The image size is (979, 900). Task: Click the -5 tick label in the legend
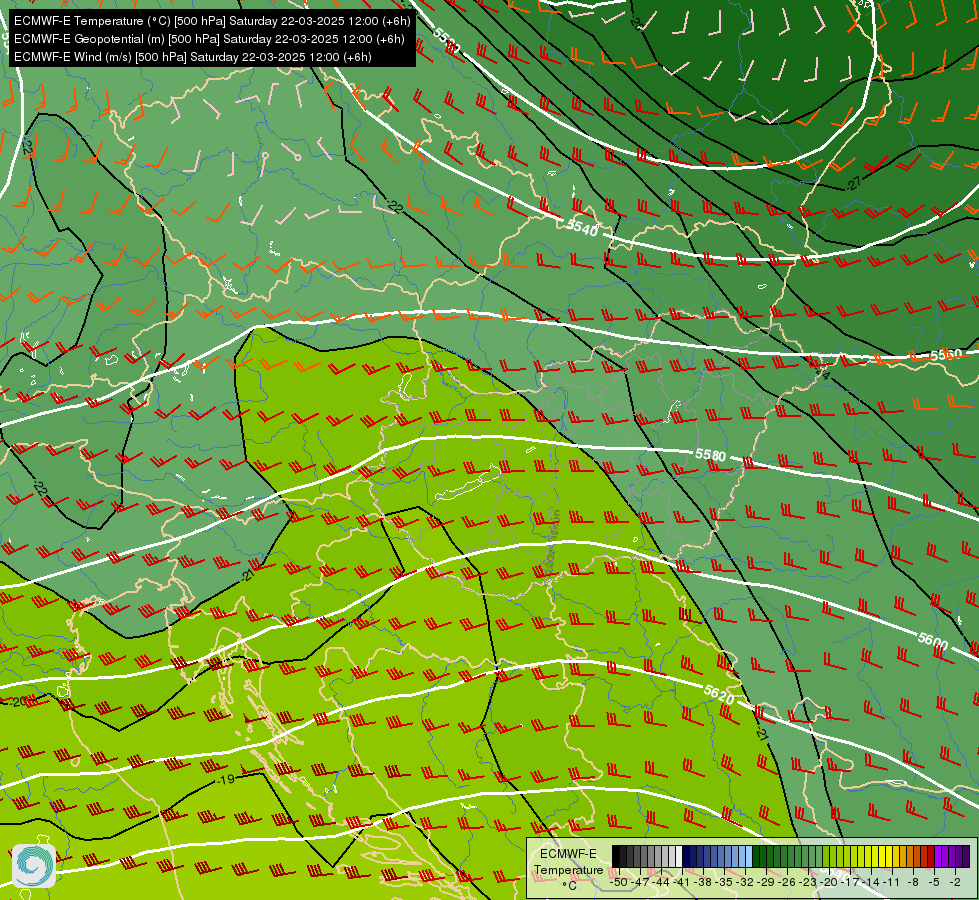click(x=934, y=882)
